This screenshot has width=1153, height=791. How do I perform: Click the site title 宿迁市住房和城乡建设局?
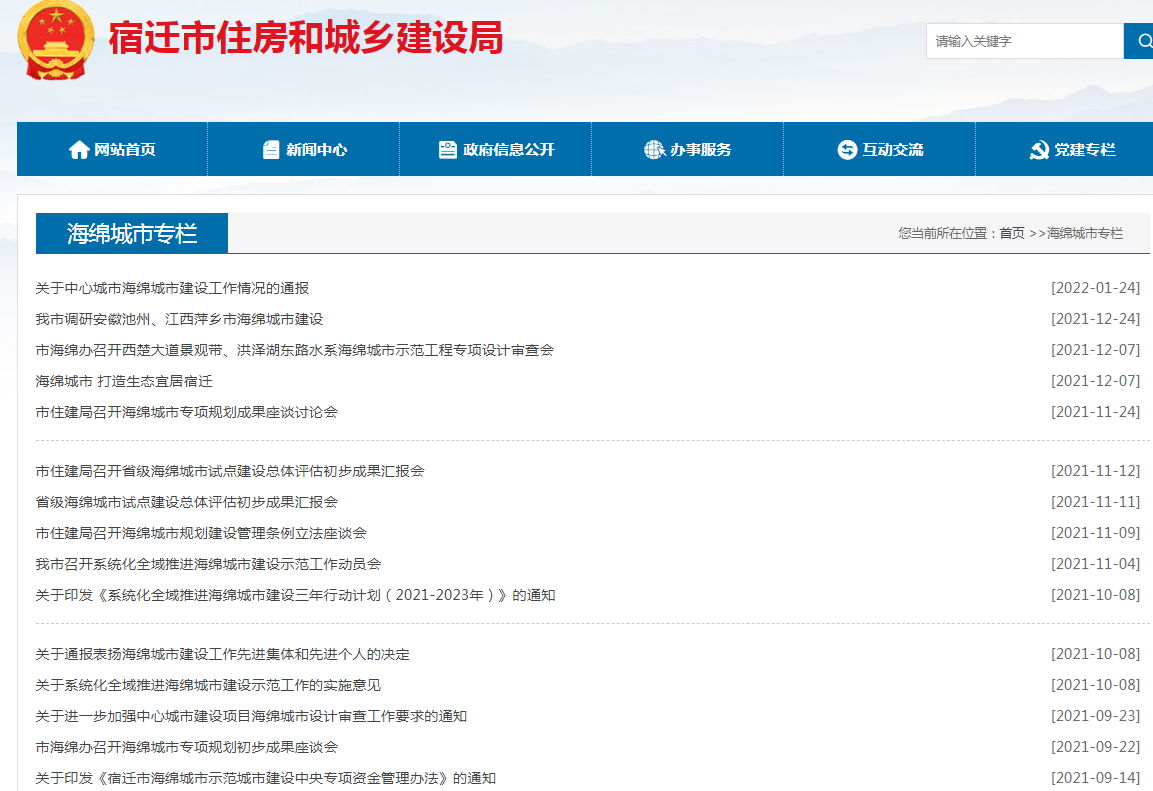[x=306, y=38]
